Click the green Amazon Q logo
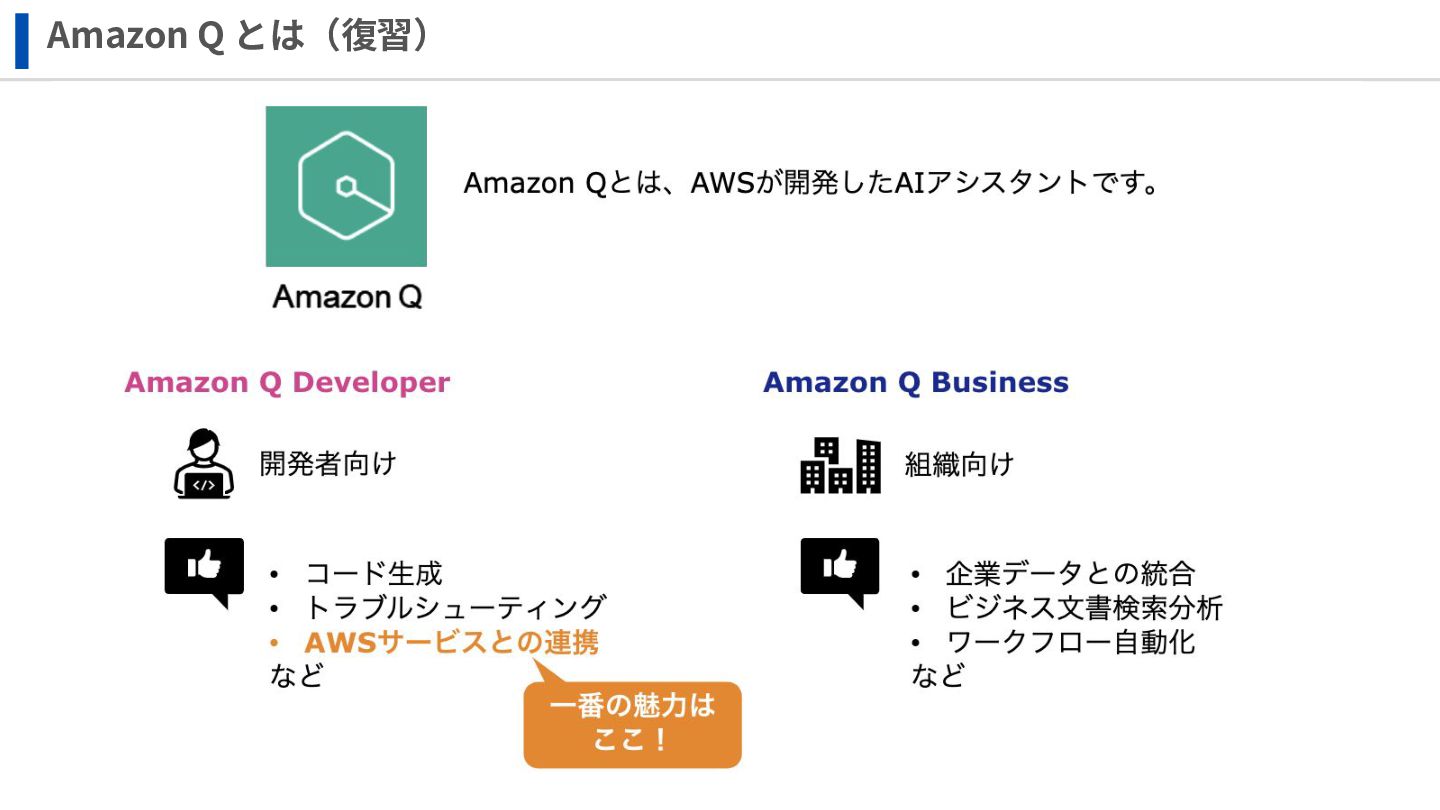Screen dimensions: 1440x810 pyautogui.click(x=346, y=187)
